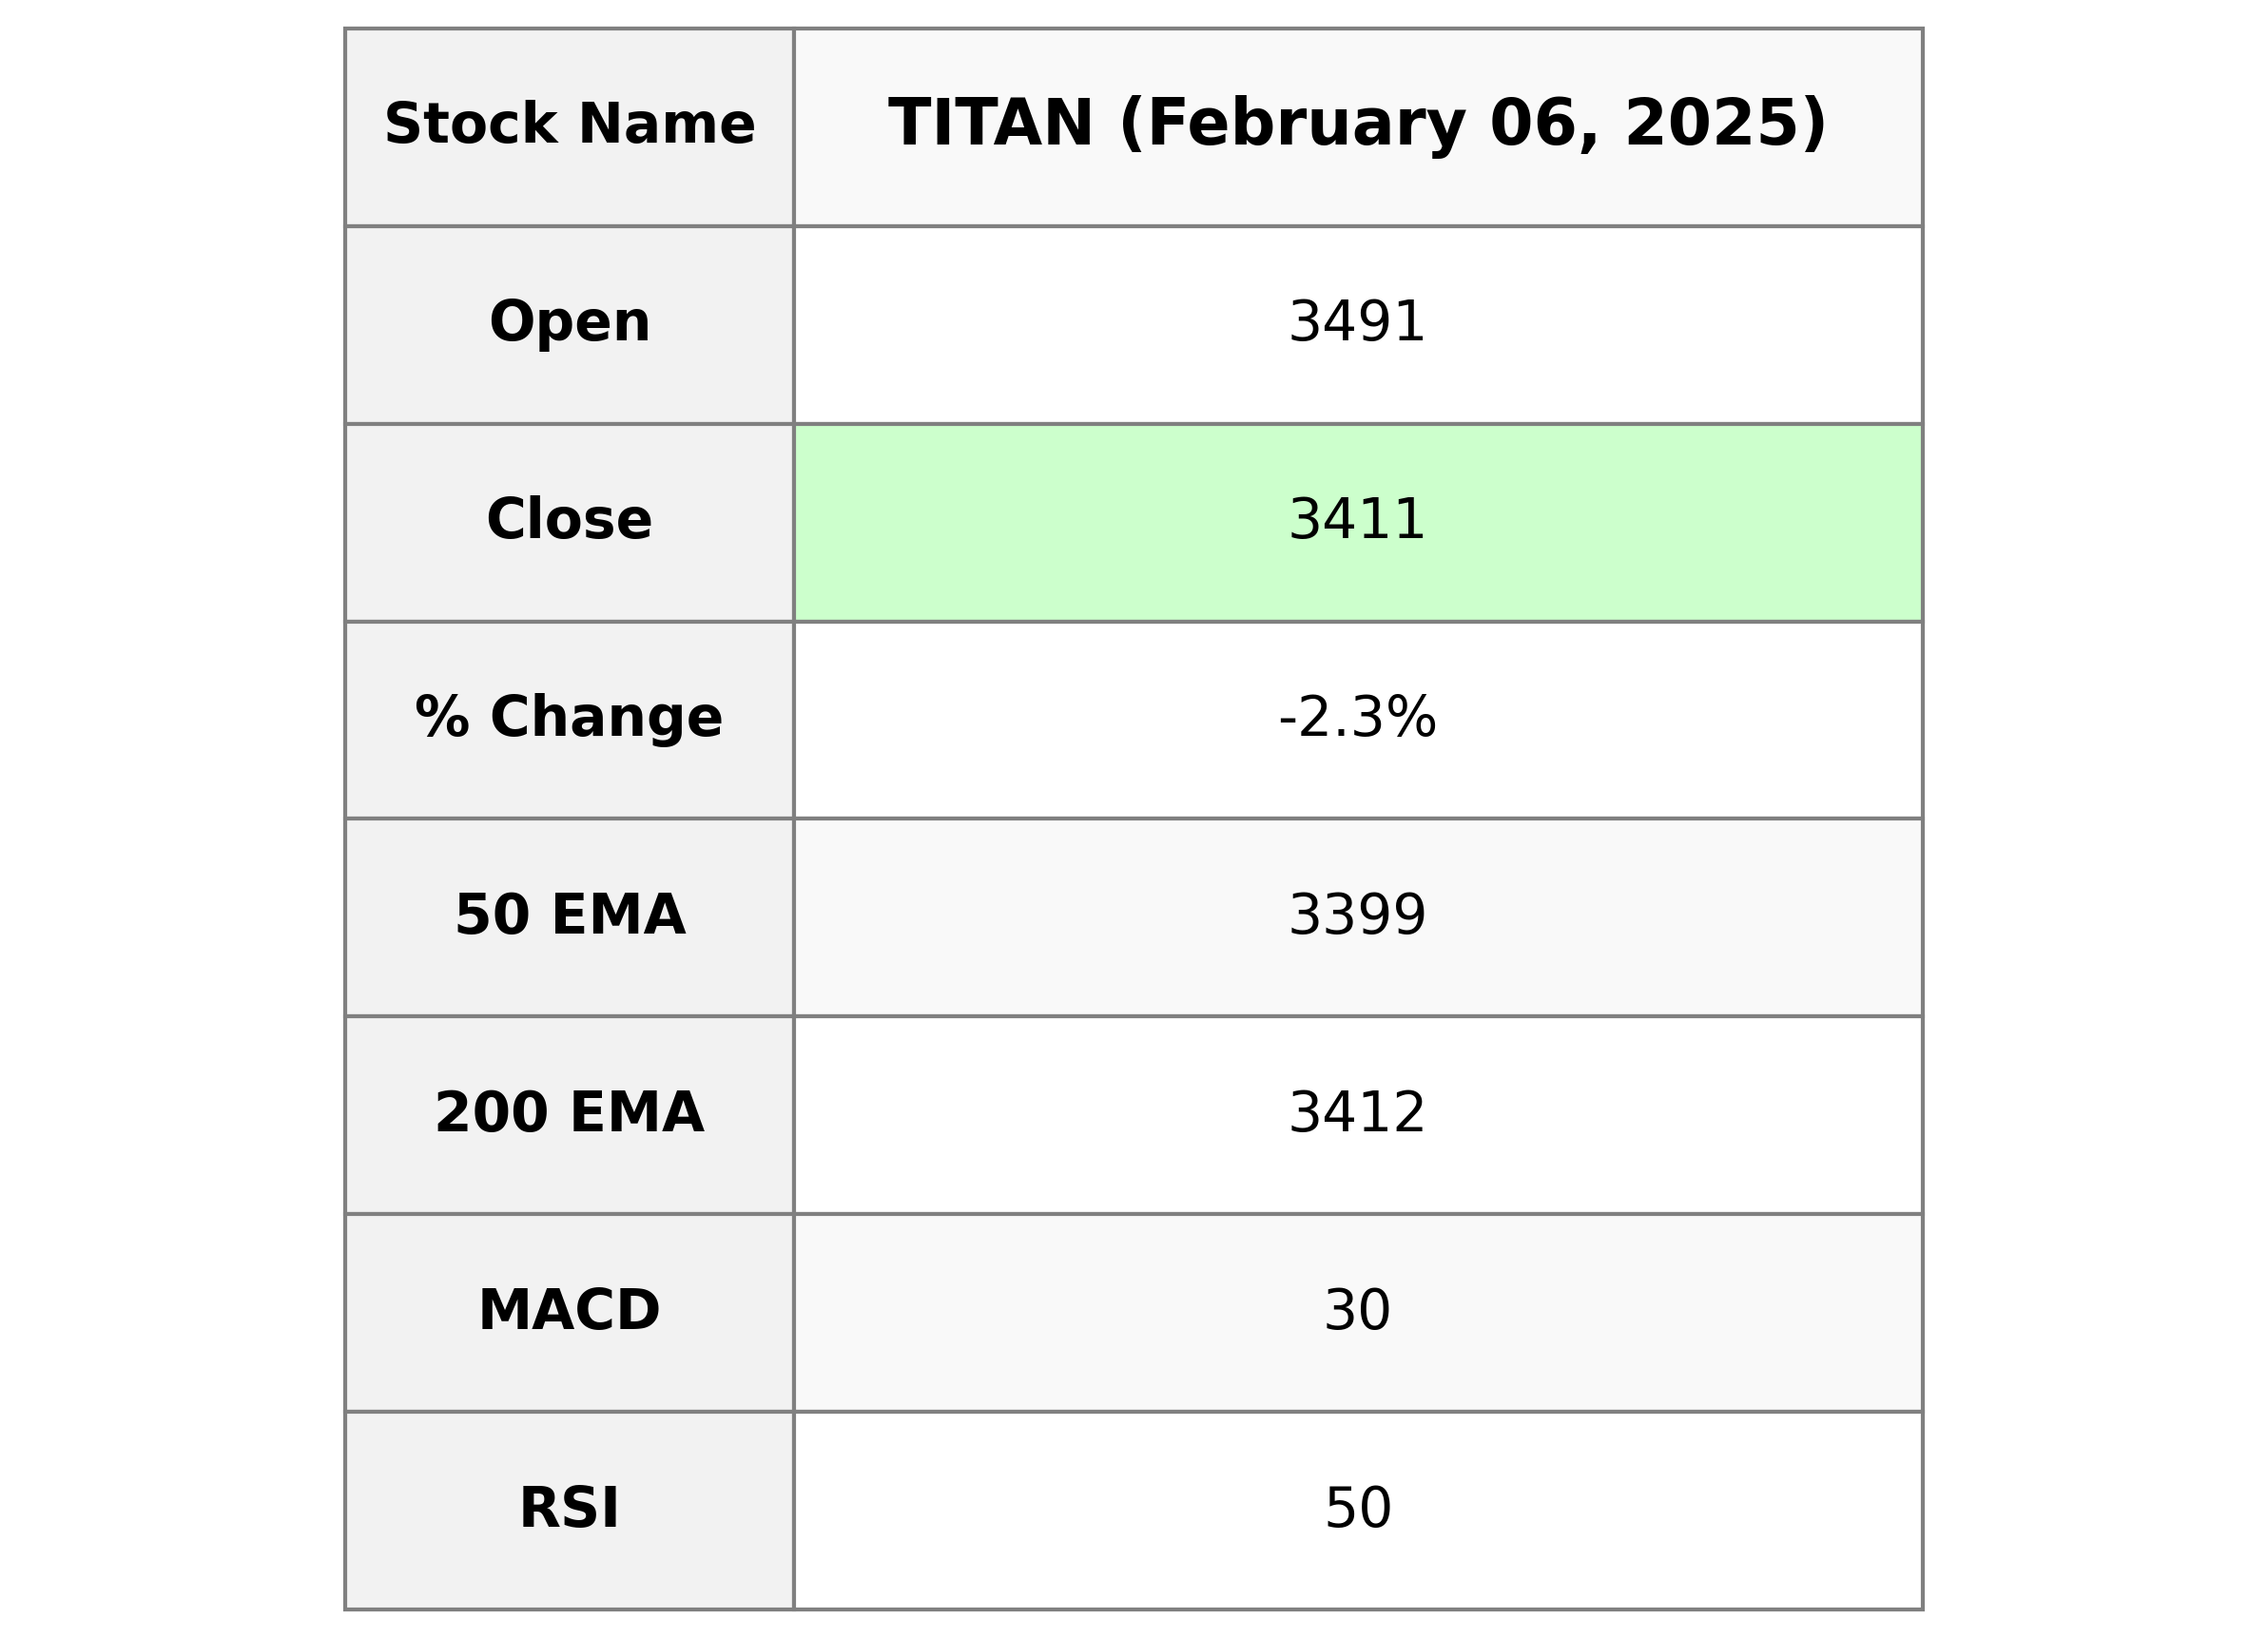
Task: Click the percent symbol in the % Change label
Action: (x=442, y=717)
